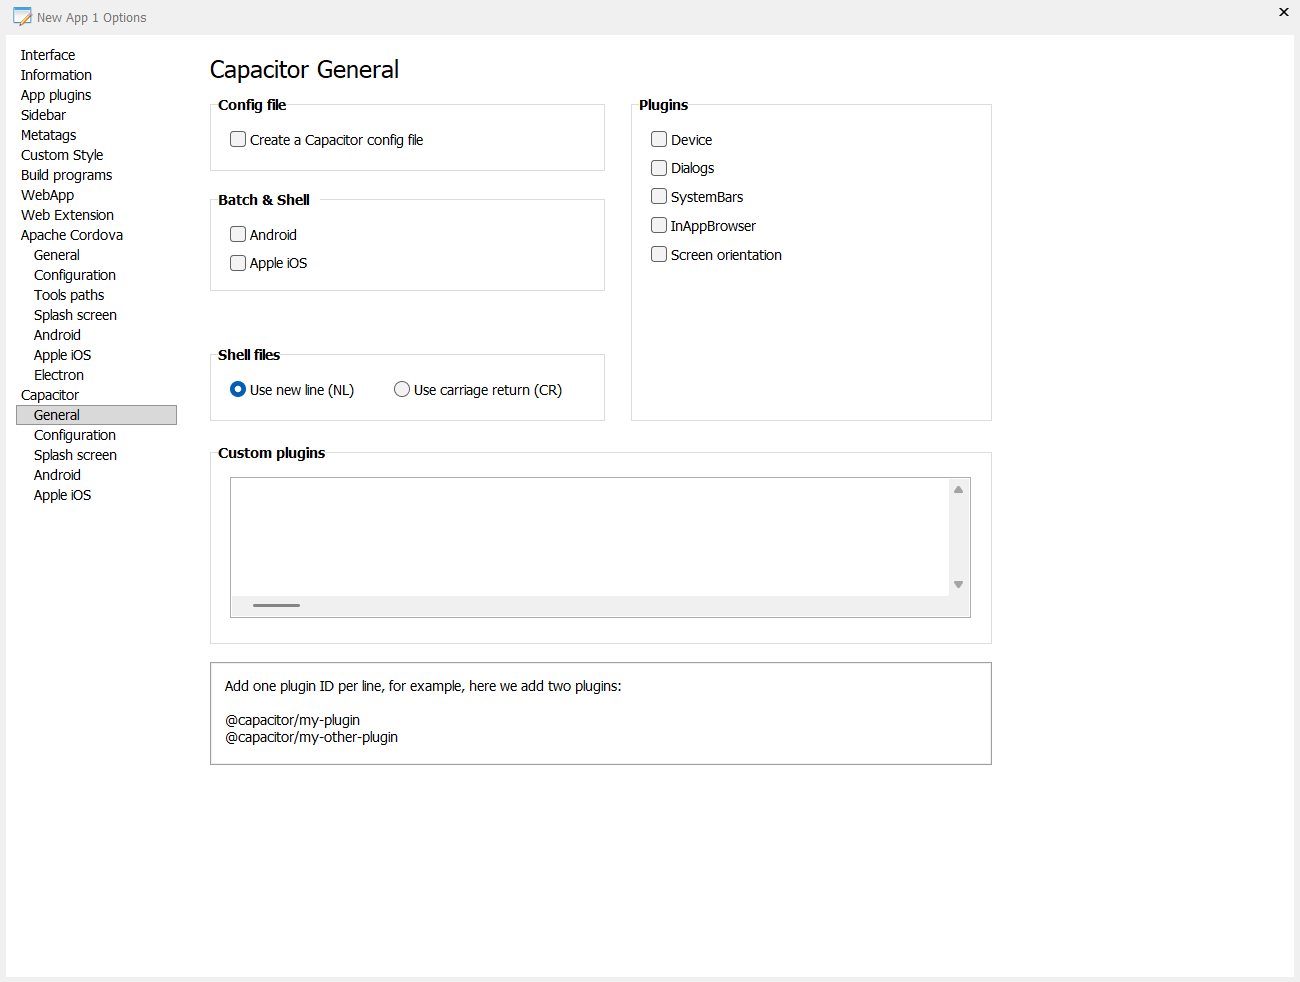This screenshot has width=1300, height=982.
Task: Open Build programs settings
Action: (x=66, y=175)
